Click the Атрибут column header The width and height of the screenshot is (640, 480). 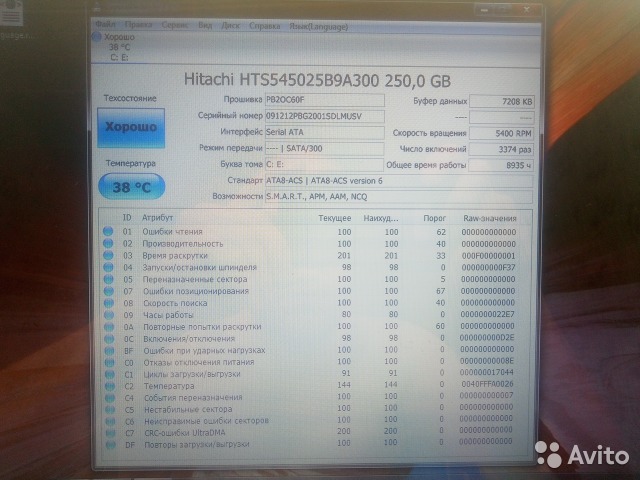(x=158, y=218)
